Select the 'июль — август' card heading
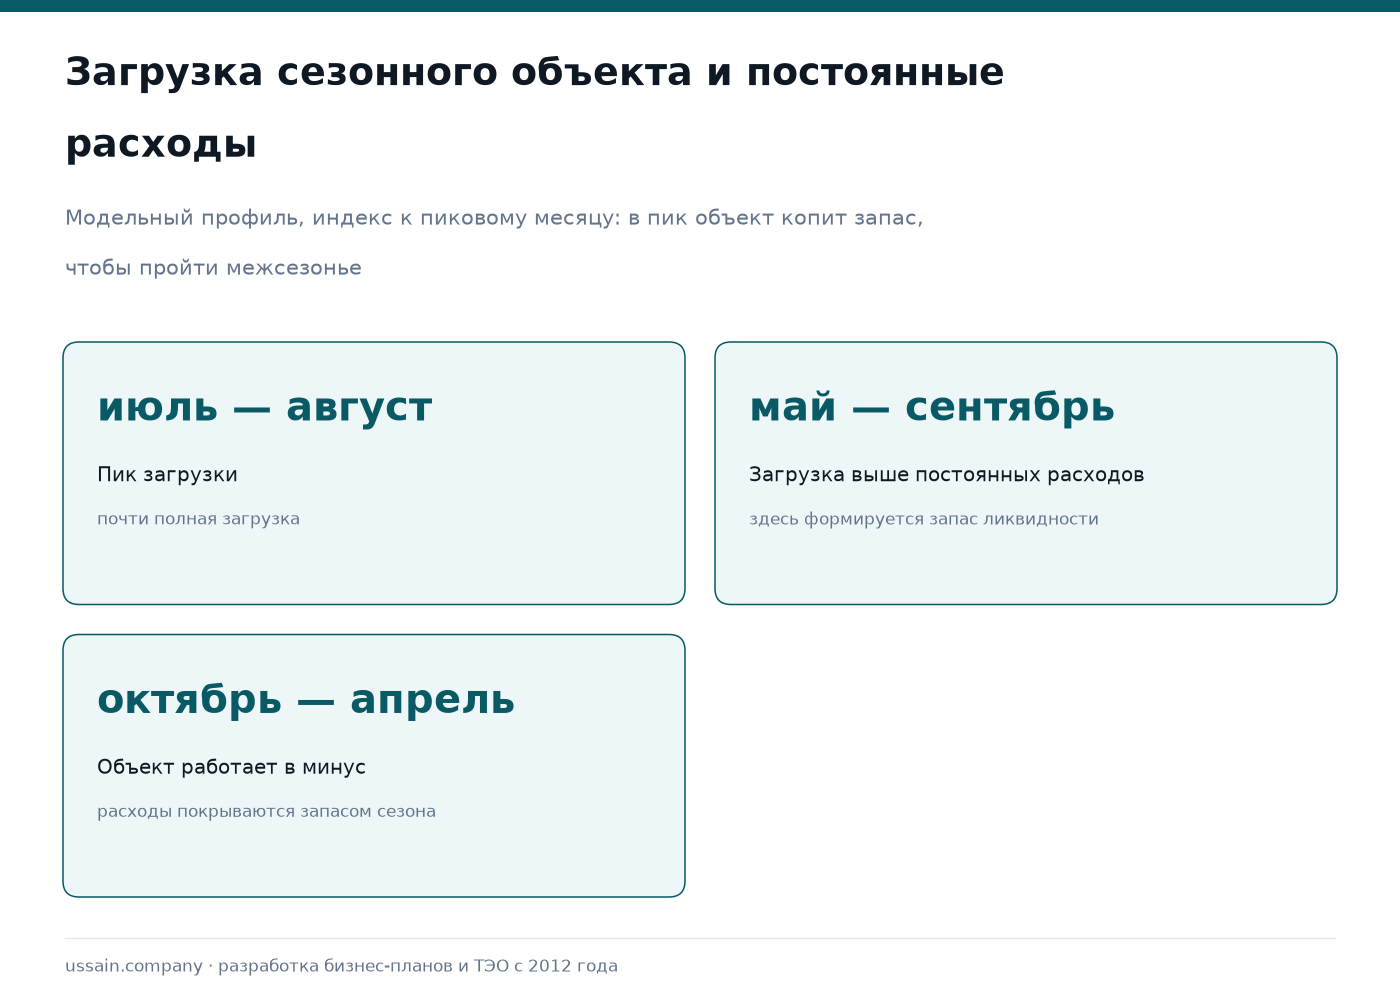The height and width of the screenshot is (1000, 1400). (265, 407)
